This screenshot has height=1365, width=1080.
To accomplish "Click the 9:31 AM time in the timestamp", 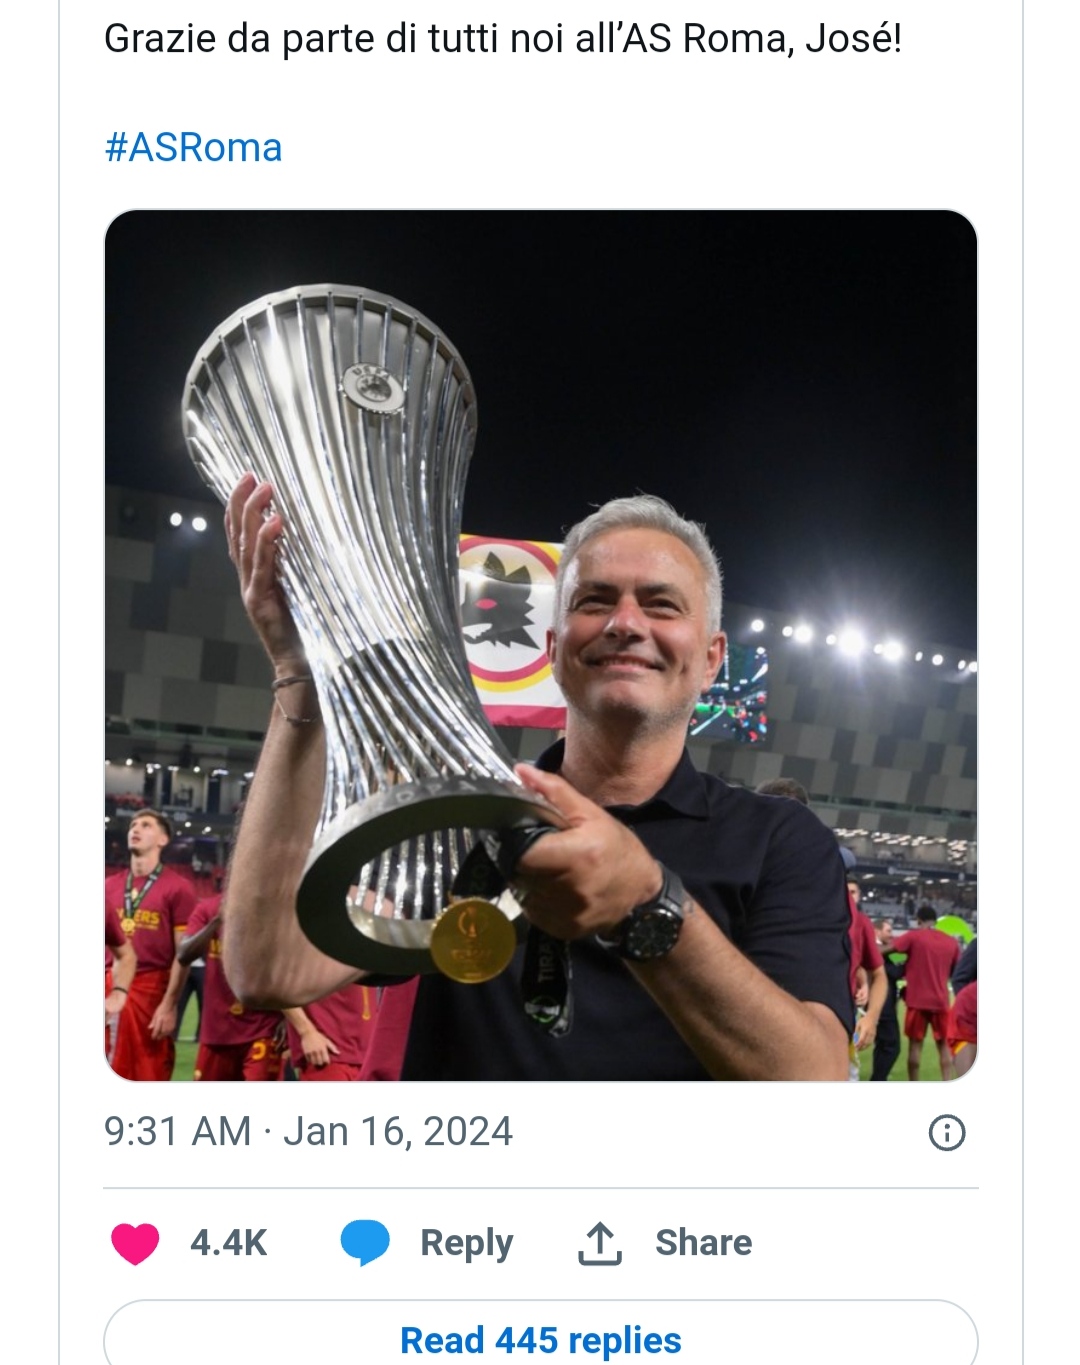I will pyautogui.click(x=178, y=1132).
